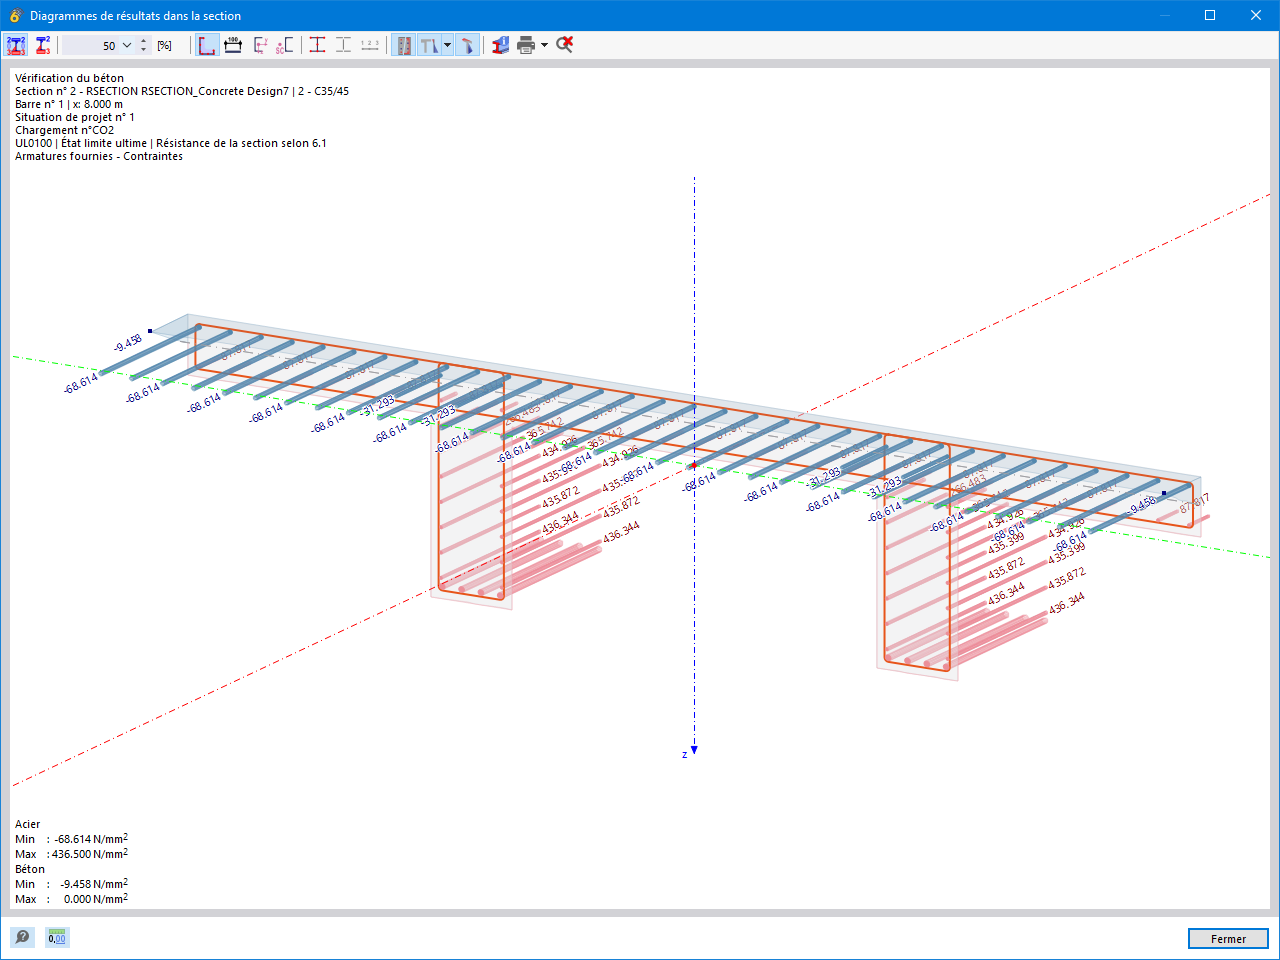1280x960 pixels.
Task: Click the 'UL0100 | État limite ultime' line
Action: click(171, 143)
